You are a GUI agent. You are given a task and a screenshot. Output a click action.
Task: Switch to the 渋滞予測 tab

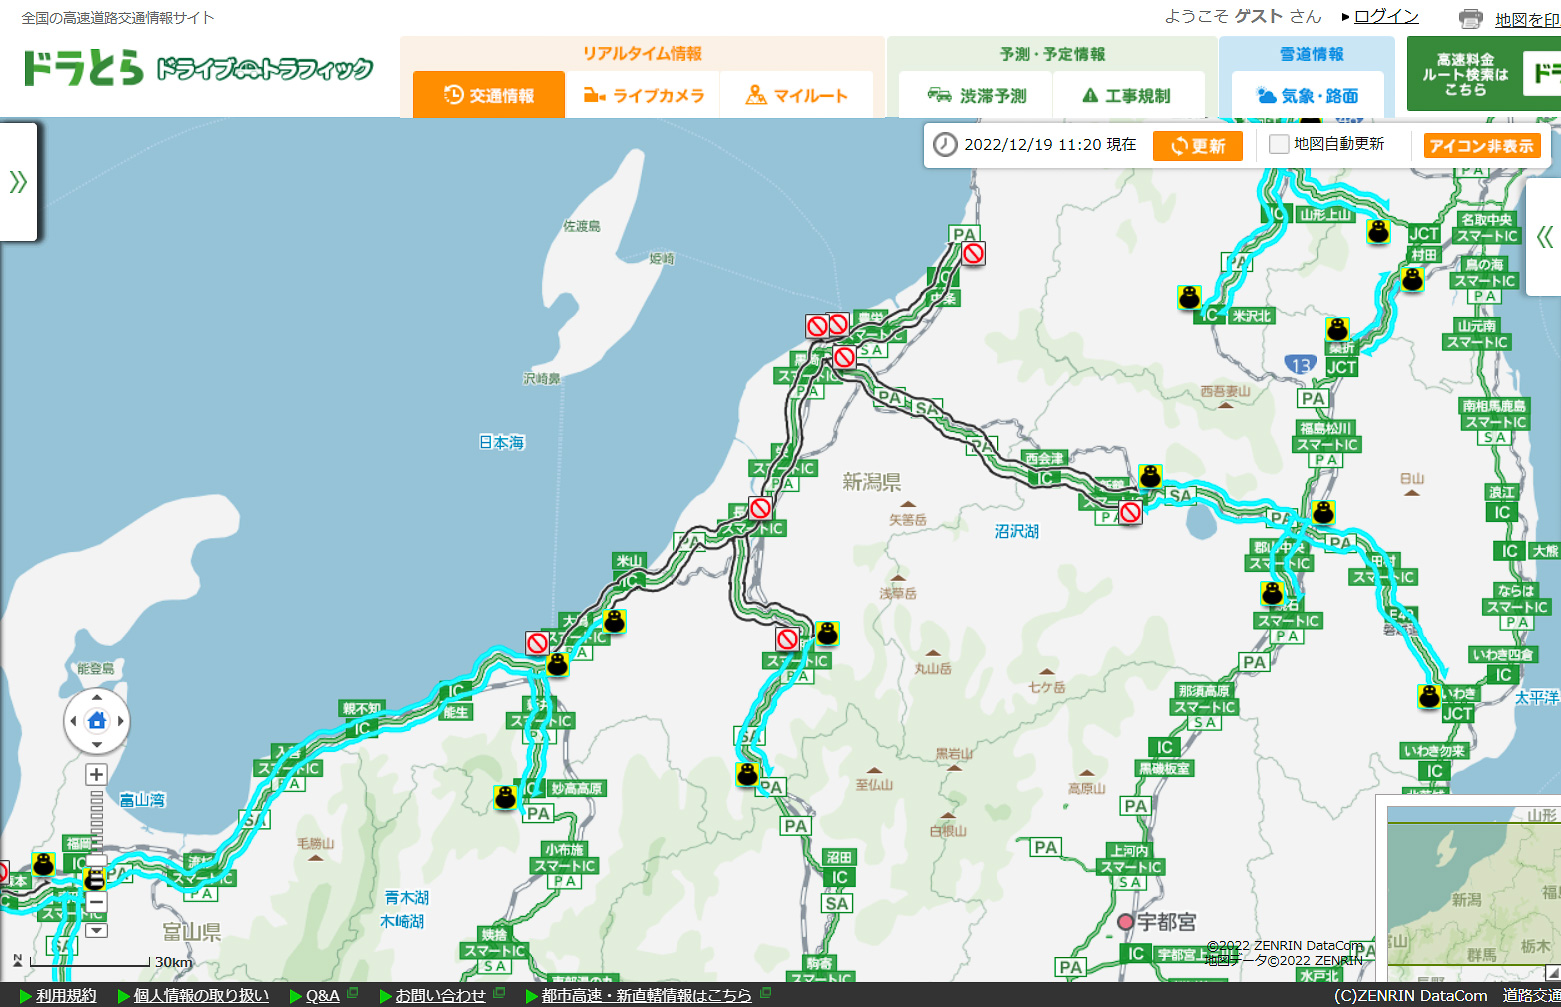point(976,96)
